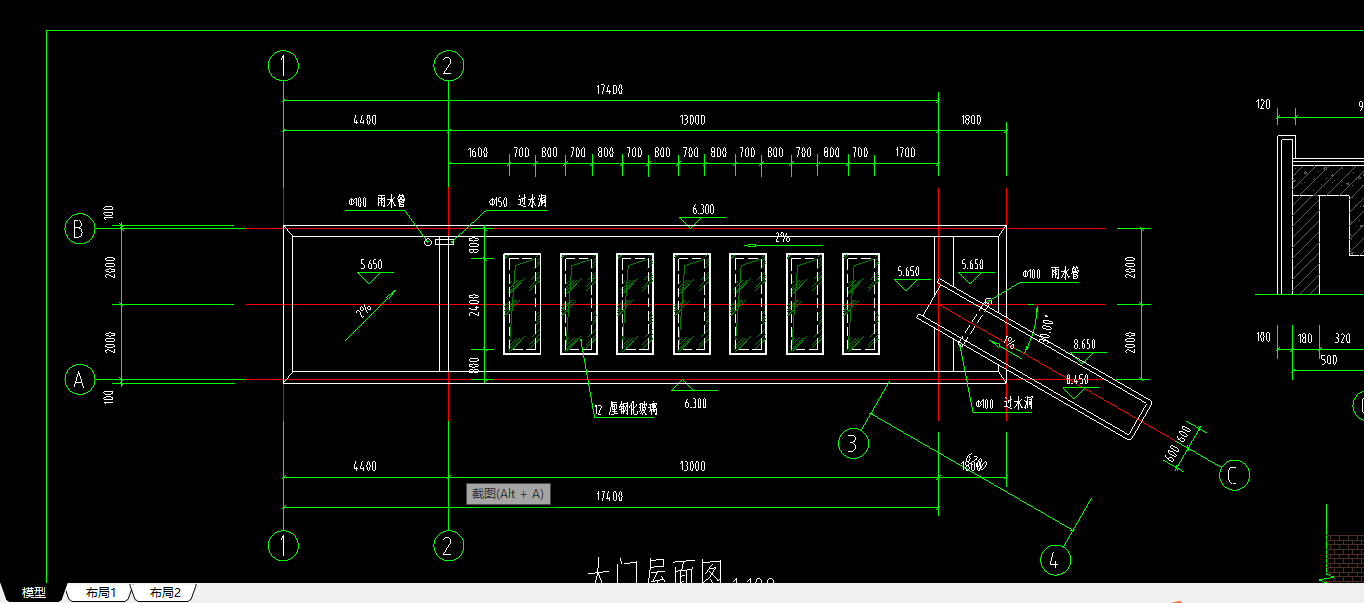
Task: Pick the 13000 dimension above the 700/800 chain
Action: point(692,120)
